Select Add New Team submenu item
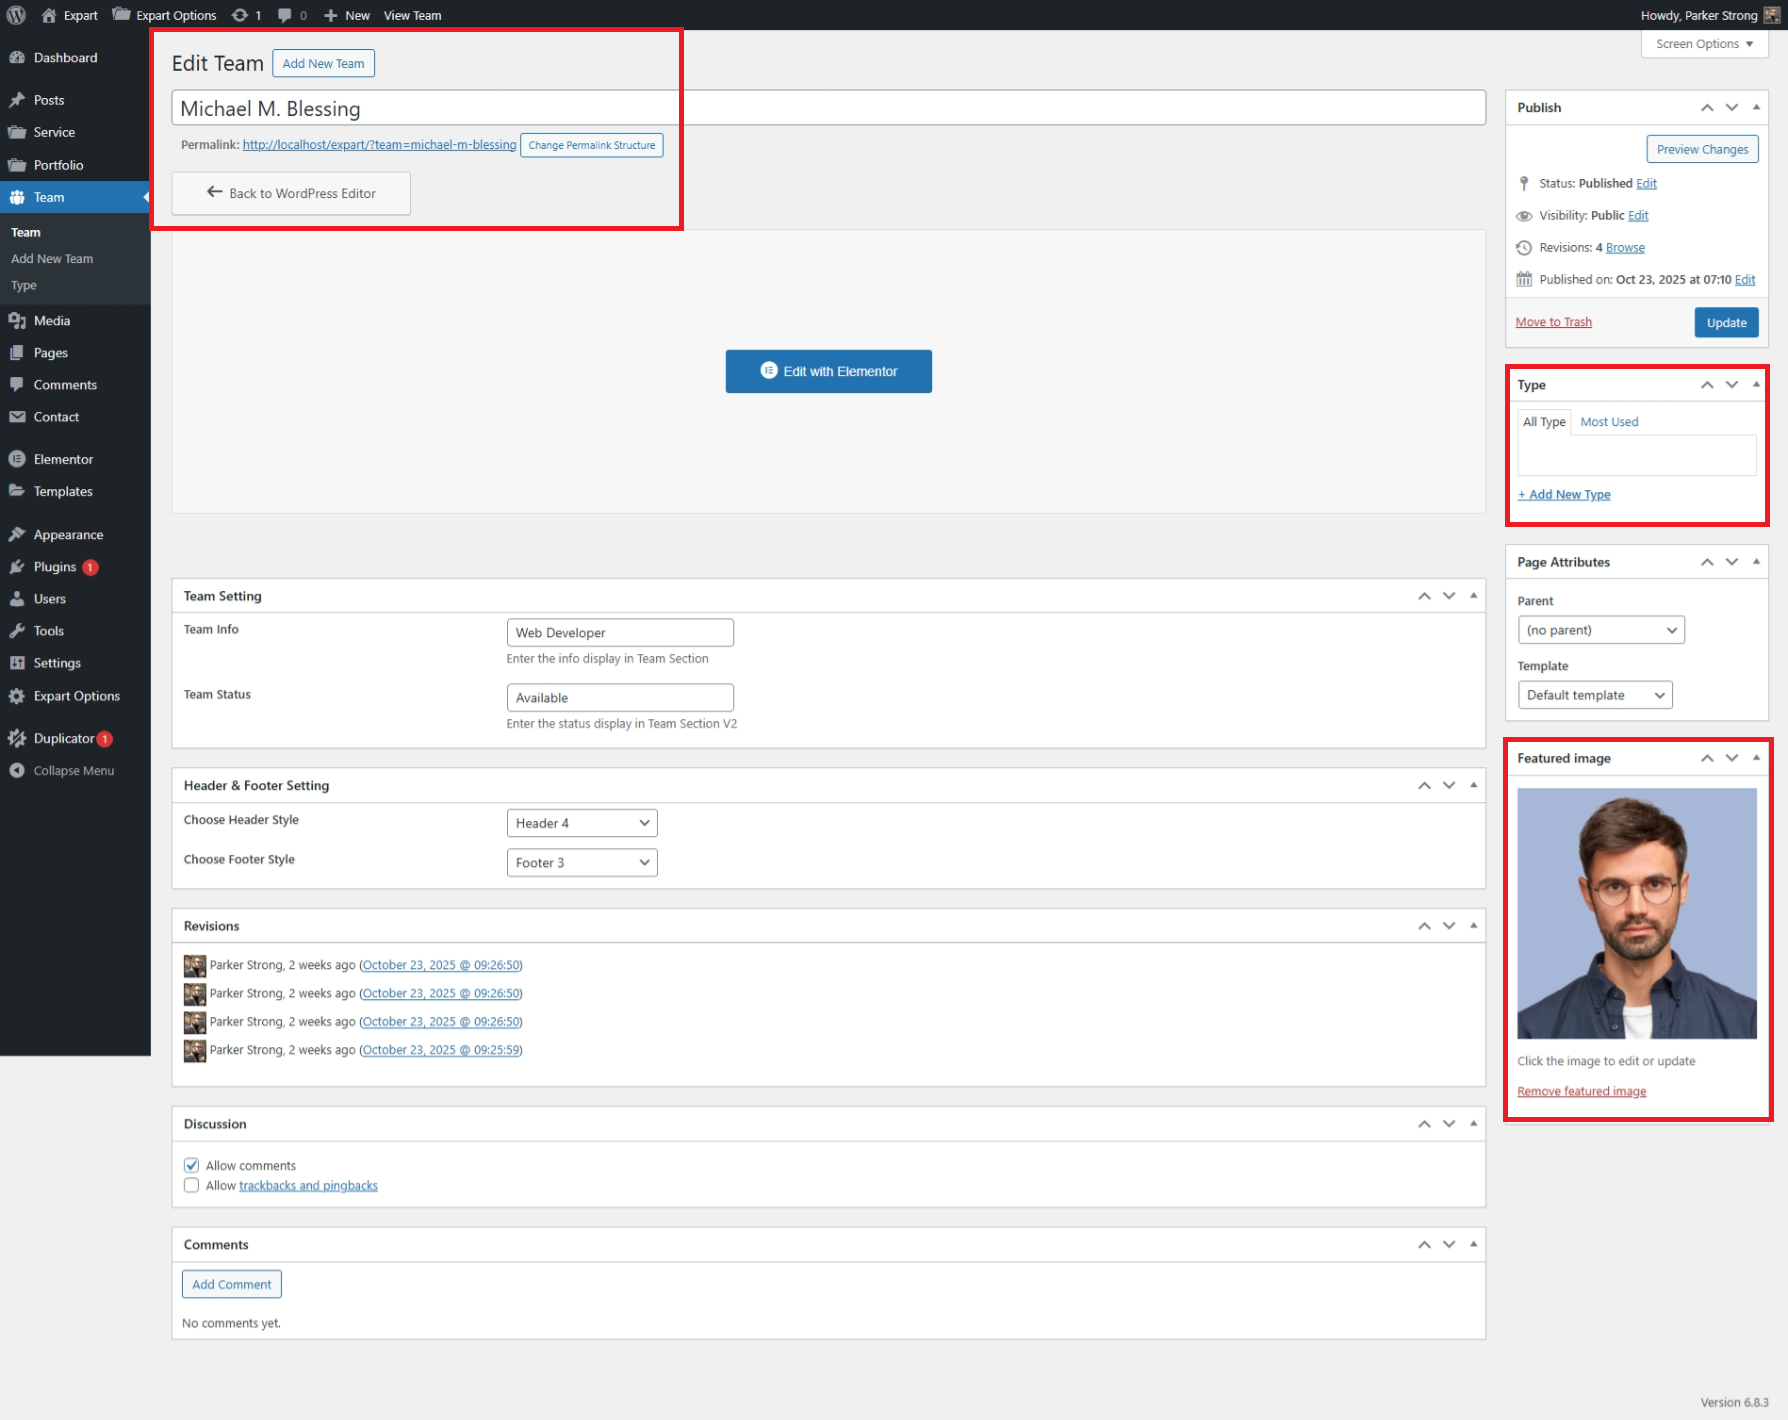This screenshot has width=1788, height=1420. pyautogui.click(x=52, y=259)
